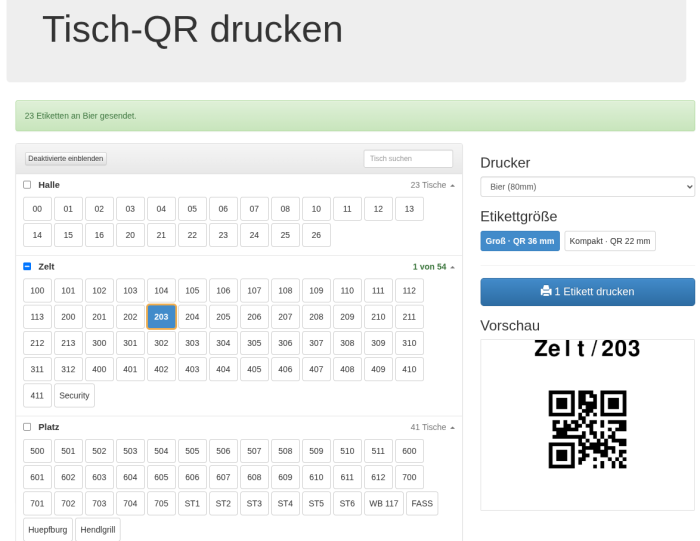
Task: Select table 700 in Platz
Action: pyautogui.click(x=409, y=477)
